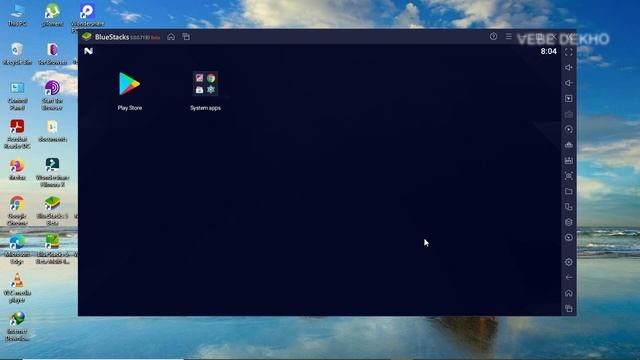Screen dimensions: 640x360
Task: Select the VLC media player desktop icon
Action: click(x=17, y=287)
